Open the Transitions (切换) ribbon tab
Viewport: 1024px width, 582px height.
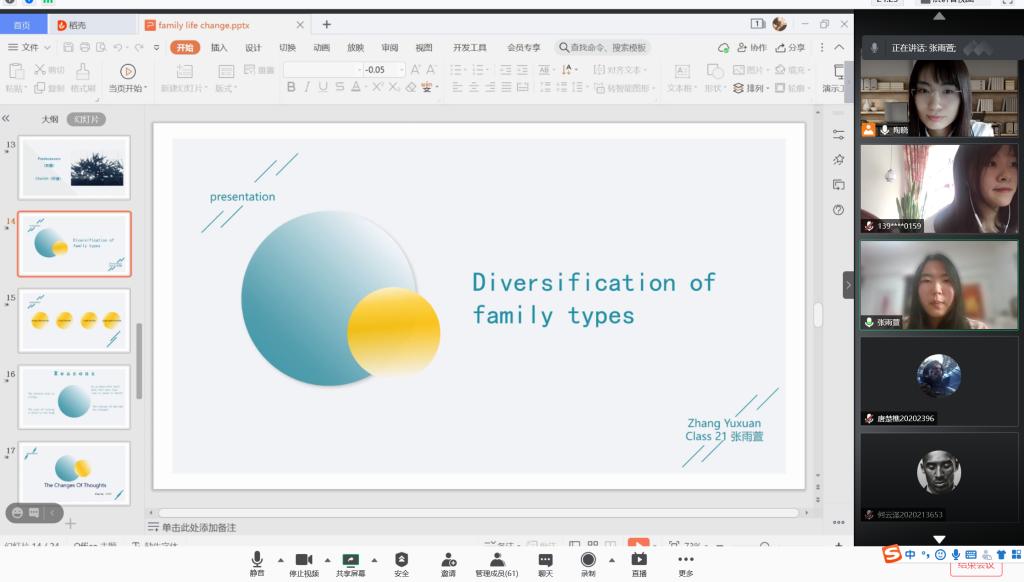[287, 48]
